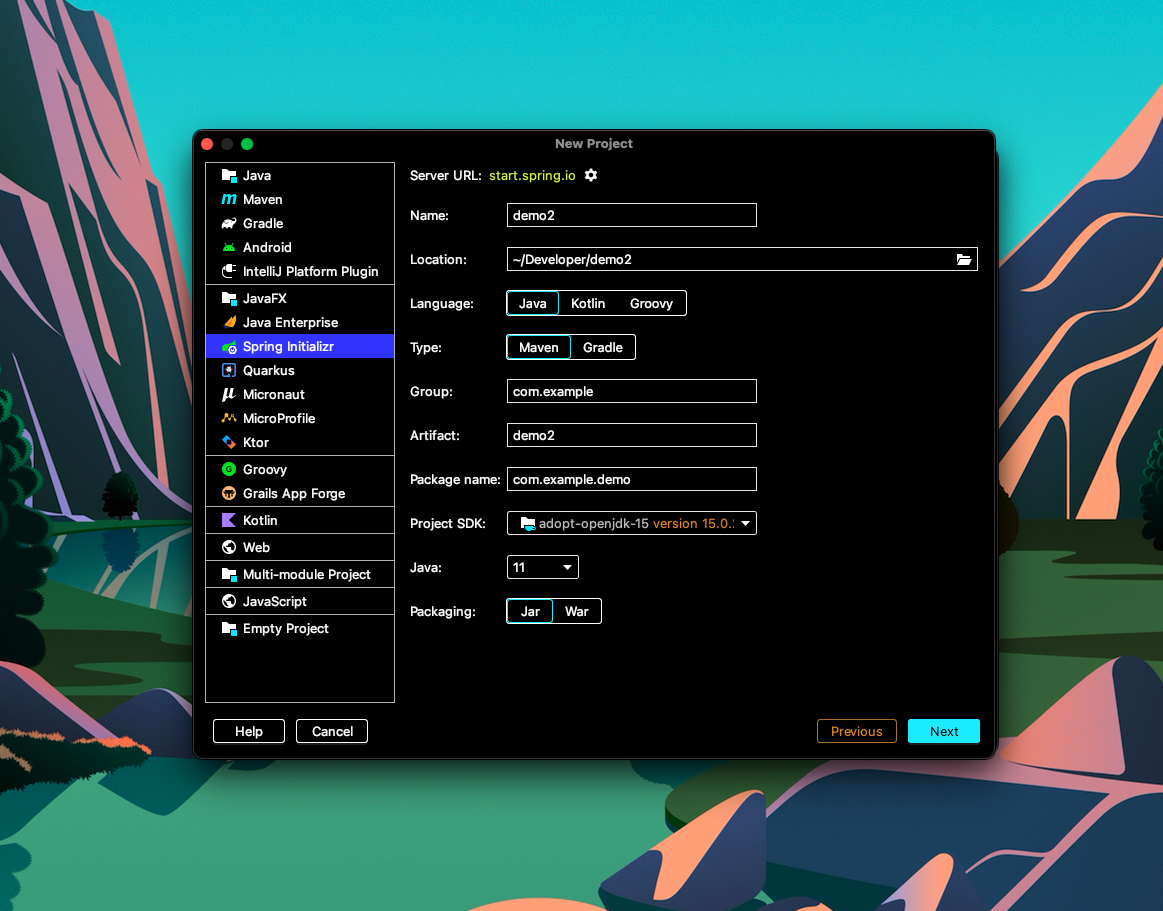Click the MicroProfile icon
Screen dimensions: 1163x911
(229, 418)
